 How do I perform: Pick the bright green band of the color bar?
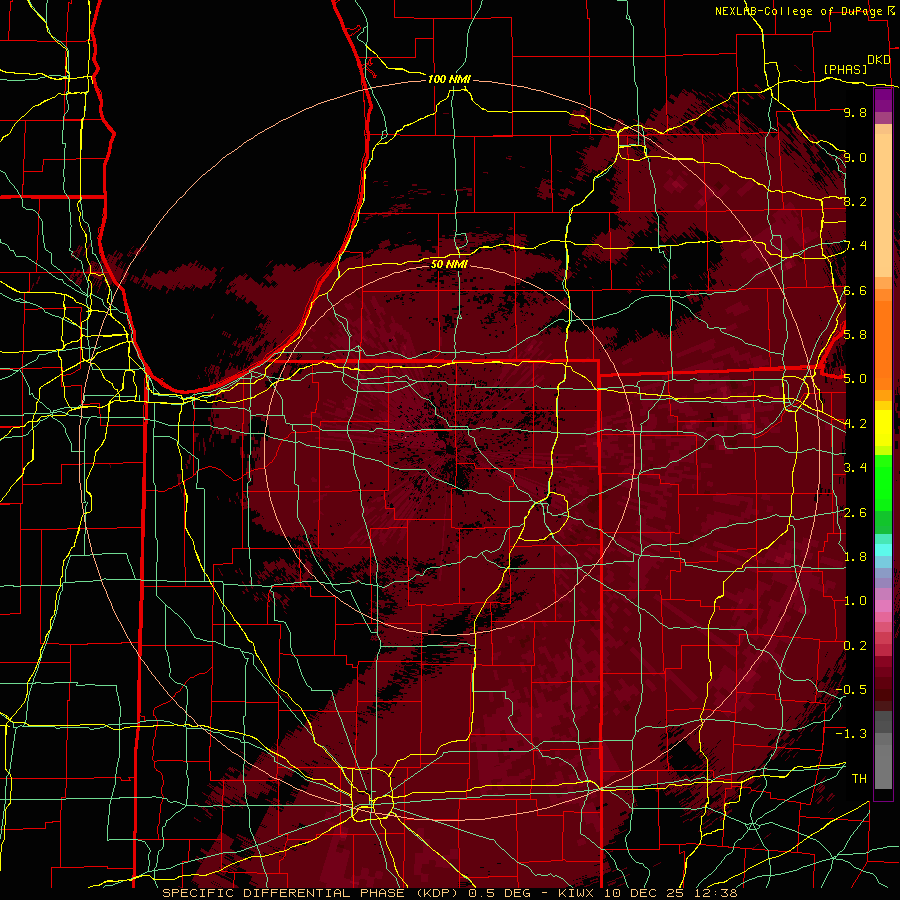pos(883,482)
